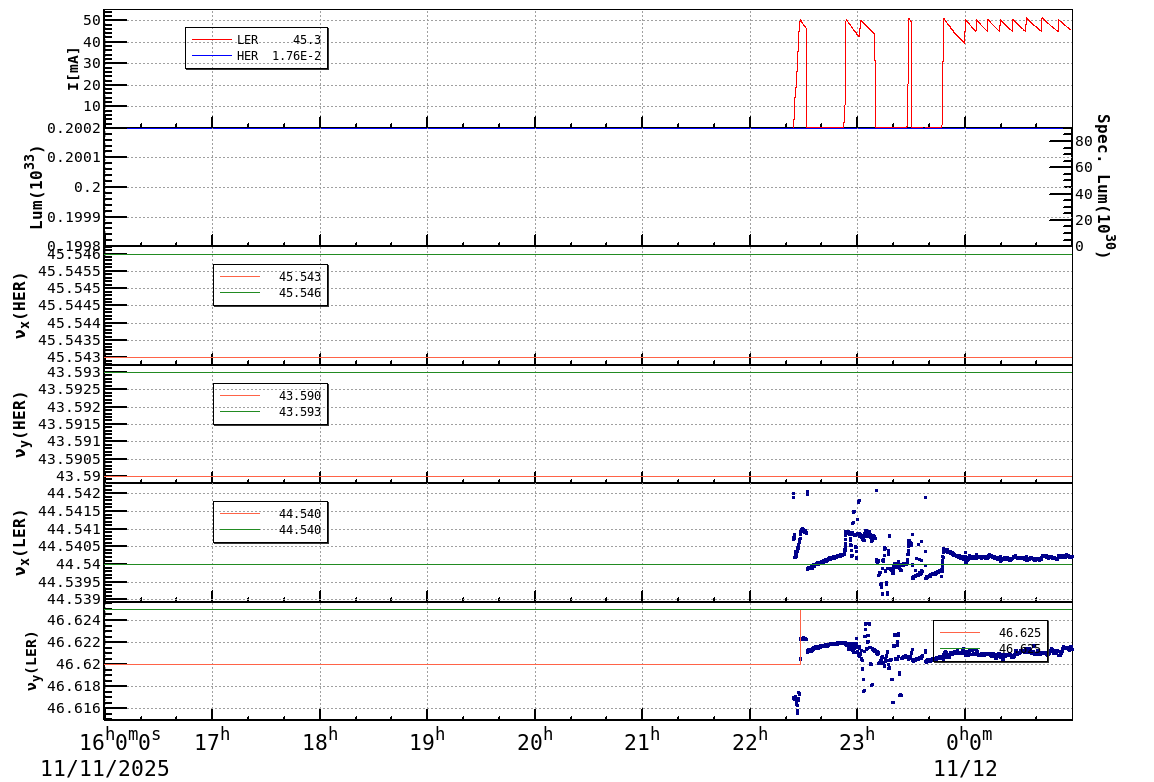Click tick label 30 on the current axis
Viewport: 1154px width, 782px height.
[91, 63]
